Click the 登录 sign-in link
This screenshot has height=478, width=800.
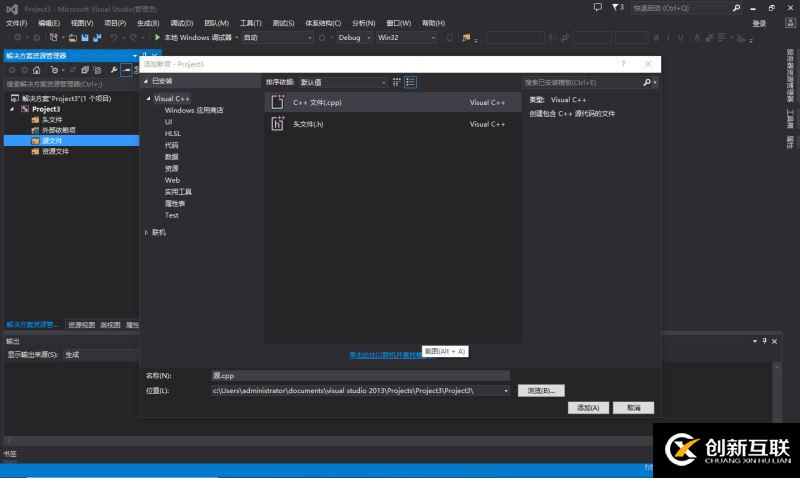[759, 23]
